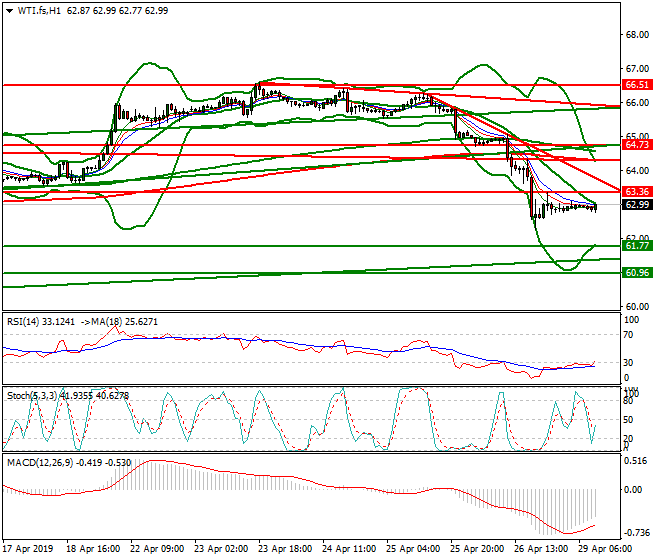Image resolution: width=660 pixels, height=560 pixels.
Task: Click the 22 Apr 09:00 time label
Action: click(x=157, y=549)
